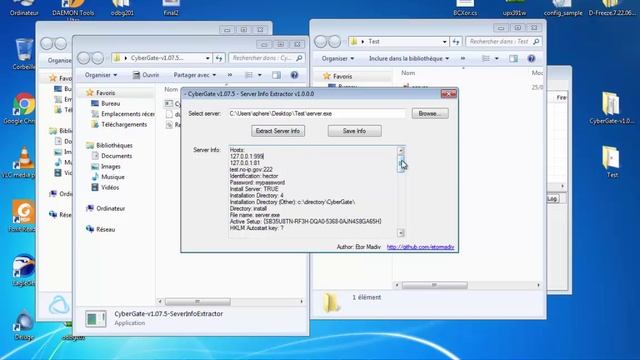The image size is (640, 360).
Task: Open Corbeille recycle bin desktop icon
Action: tap(23, 54)
